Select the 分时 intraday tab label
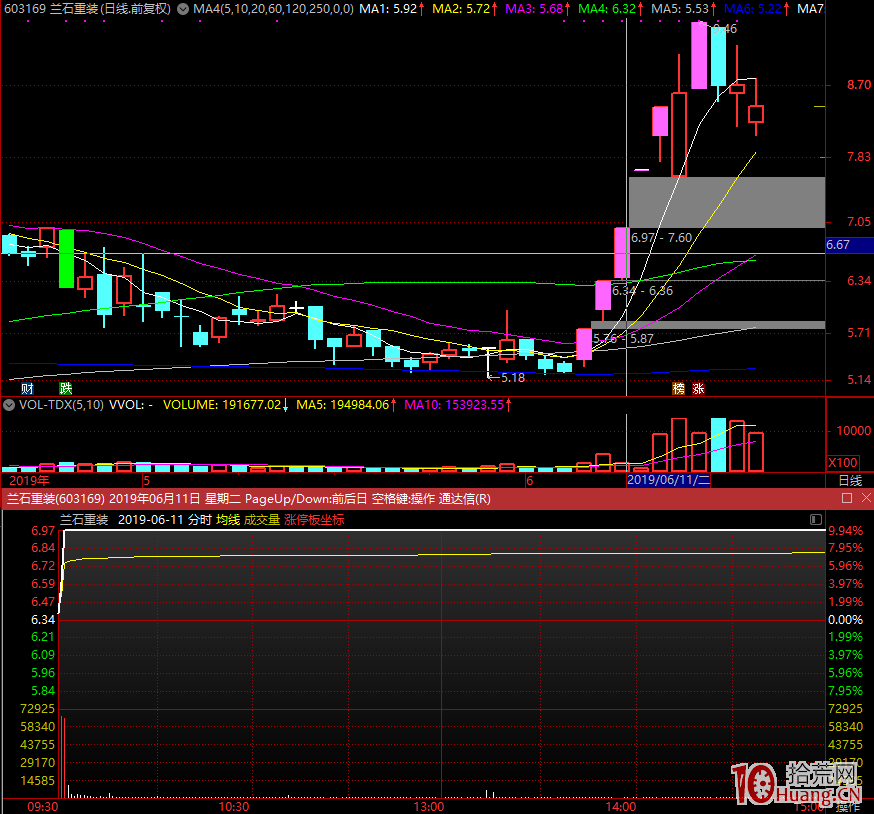 click(x=199, y=520)
